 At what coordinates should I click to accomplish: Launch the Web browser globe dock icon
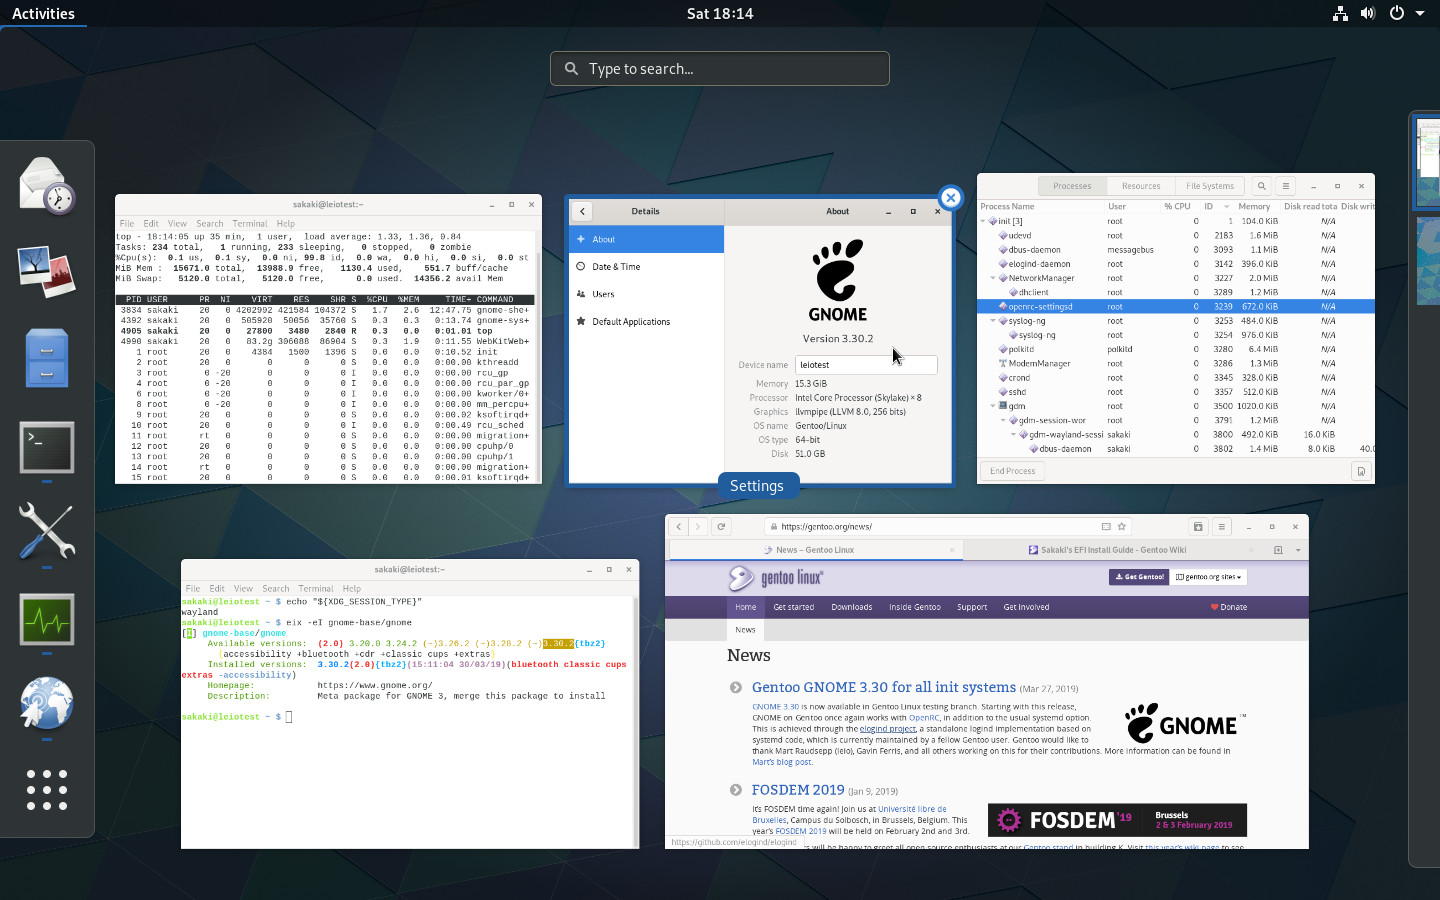pyautogui.click(x=47, y=704)
